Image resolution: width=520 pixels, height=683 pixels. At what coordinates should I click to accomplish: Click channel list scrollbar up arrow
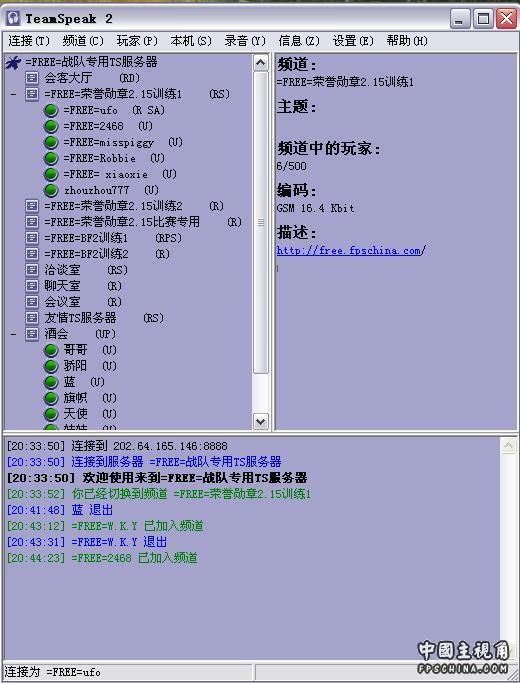[260, 63]
